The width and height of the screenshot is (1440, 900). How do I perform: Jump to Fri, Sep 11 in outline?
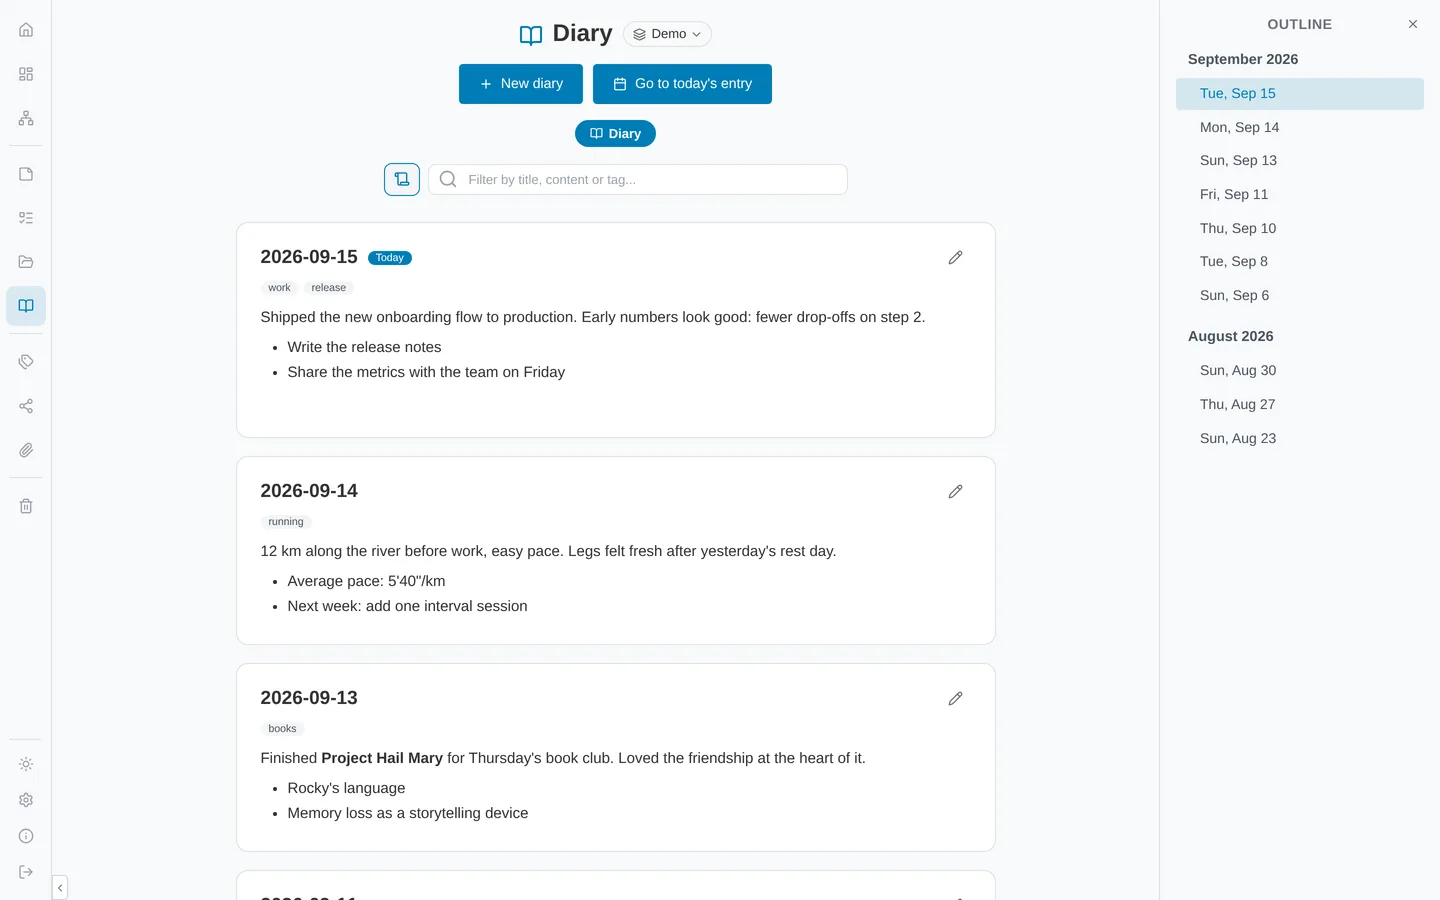[x=1300, y=195]
